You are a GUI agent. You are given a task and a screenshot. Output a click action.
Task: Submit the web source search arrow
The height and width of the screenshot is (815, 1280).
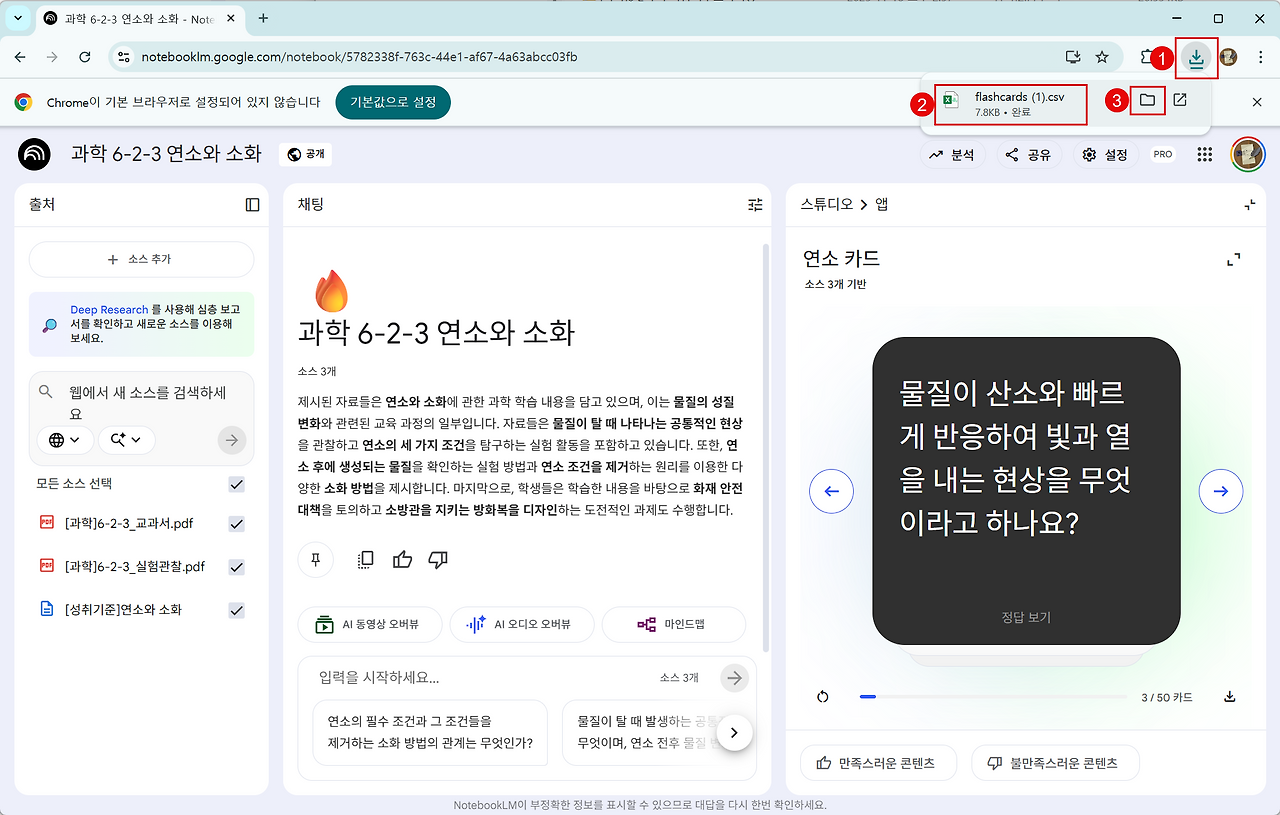(232, 439)
